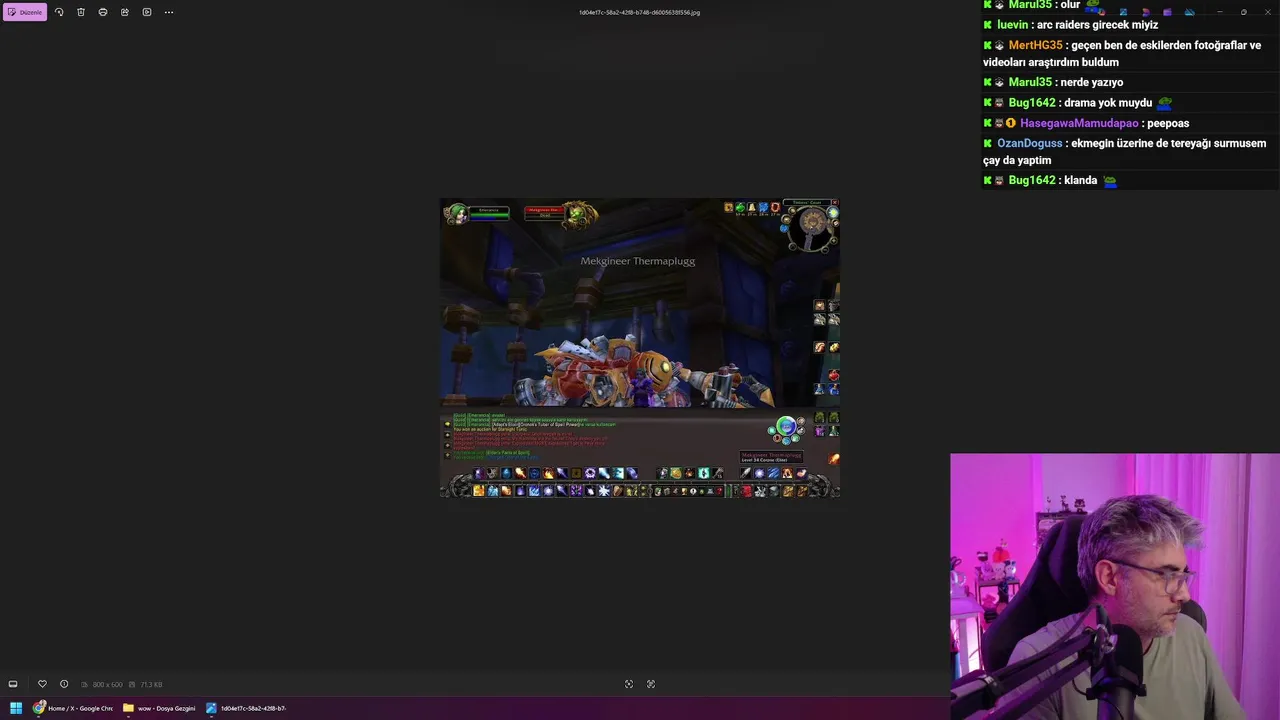Mark the photo as favorite with heart
This screenshot has height=720, width=1280.
pyautogui.click(x=42, y=684)
